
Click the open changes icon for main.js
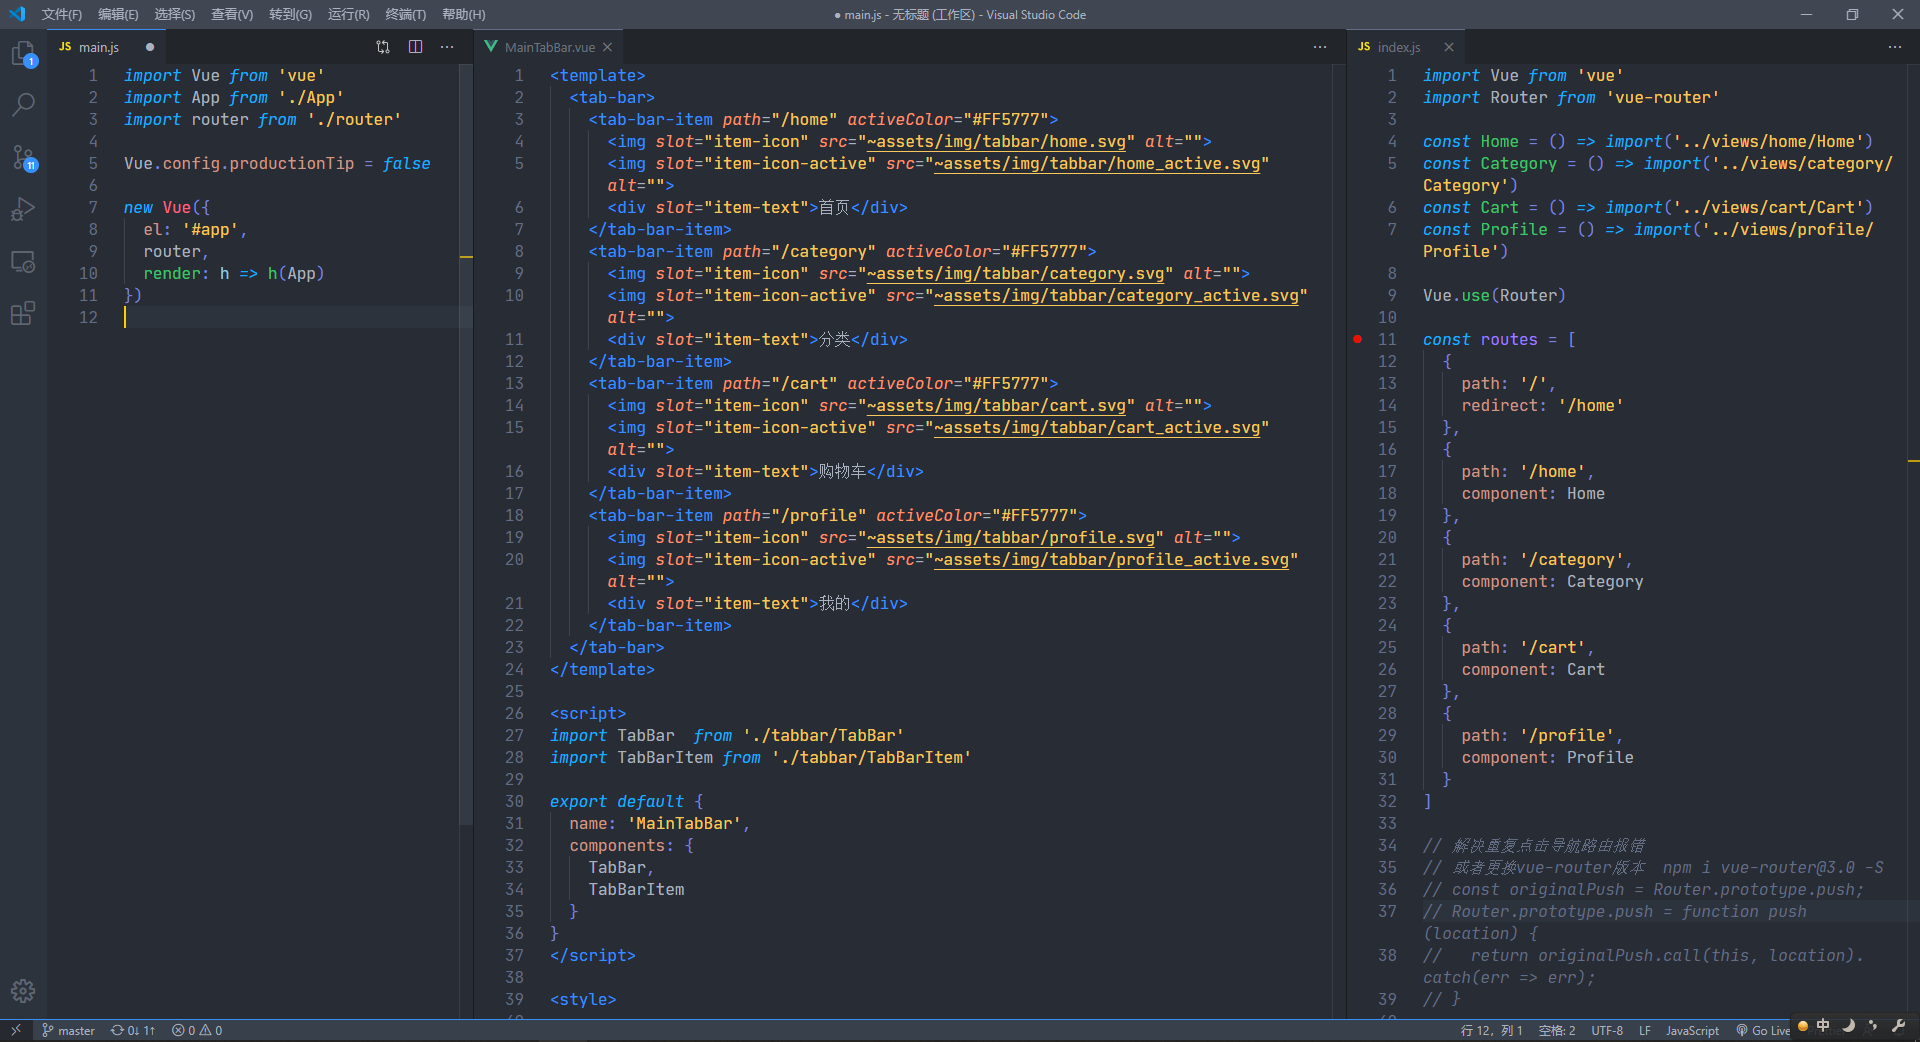click(383, 47)
